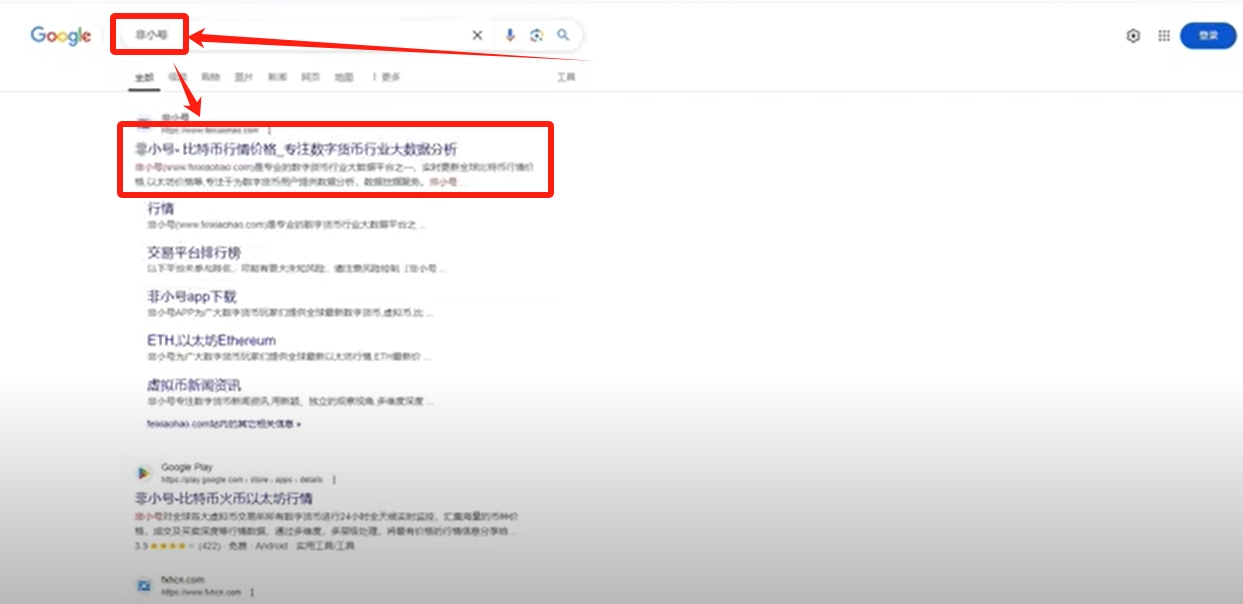Open the Google apps grid icon

pos(1164,36)
